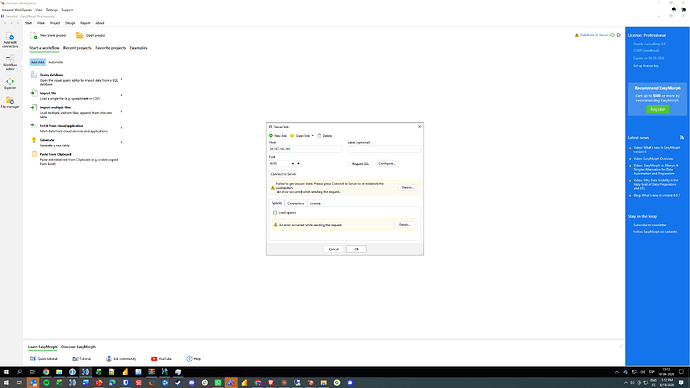Click the Load spaces refresh icon
Image resolution: width=690 pixels, height=388 pixels.
click(x=275, y=212)
